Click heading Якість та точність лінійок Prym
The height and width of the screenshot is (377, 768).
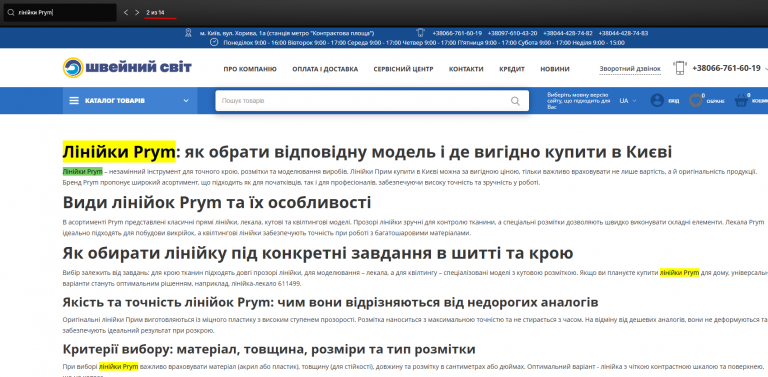click(331, 302)
